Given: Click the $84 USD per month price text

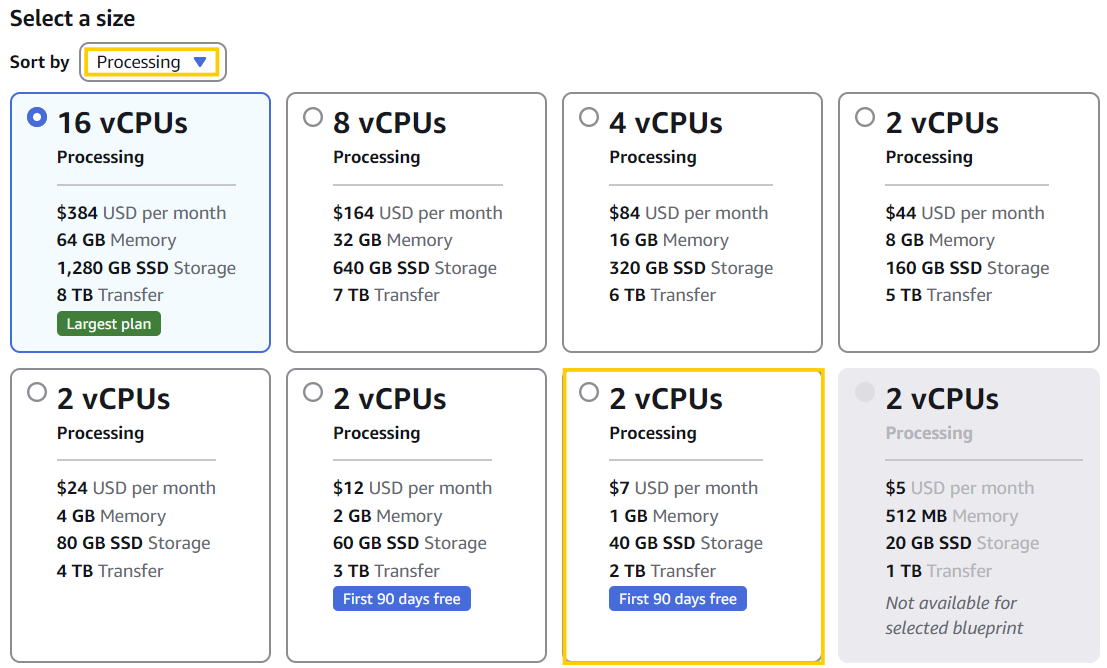Looking at the screenshot, I should [688, 213].
